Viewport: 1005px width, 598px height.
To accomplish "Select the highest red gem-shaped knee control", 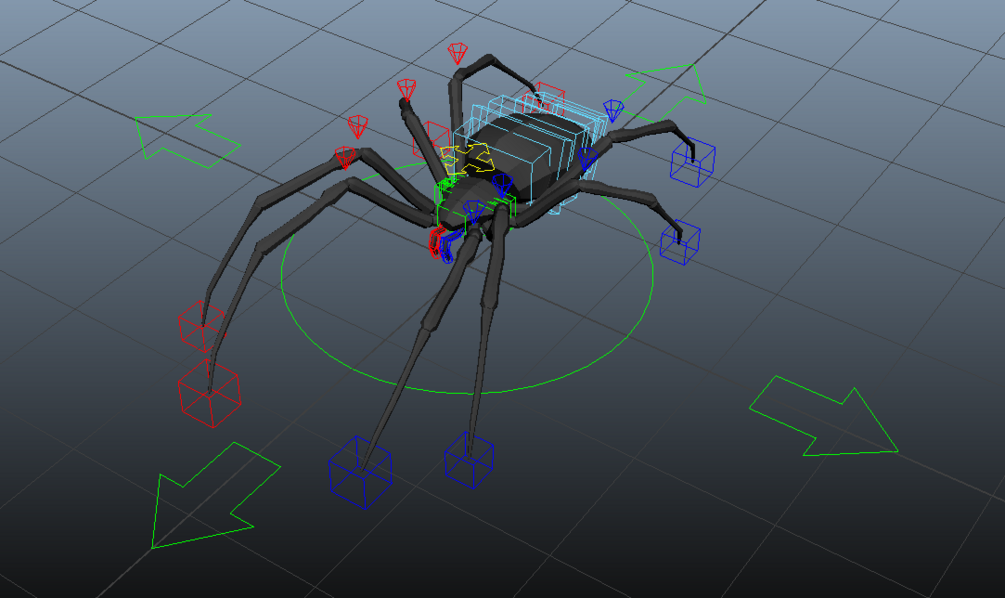I will click(457, 53).
